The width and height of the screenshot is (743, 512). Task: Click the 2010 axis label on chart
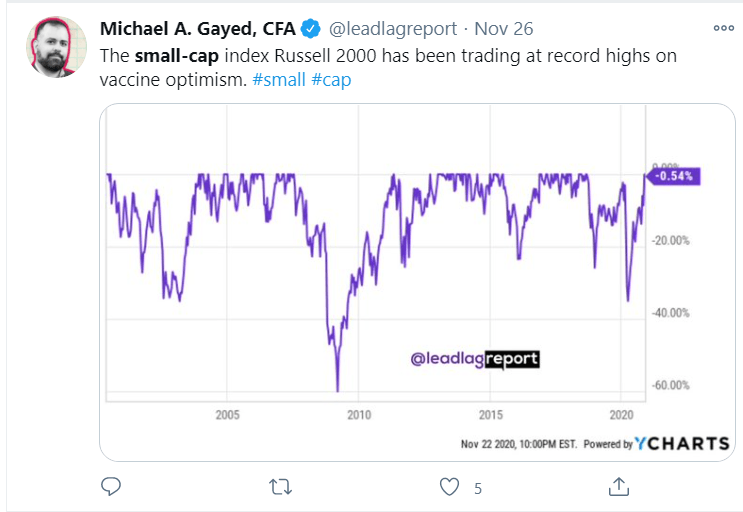tap(359, 415)
